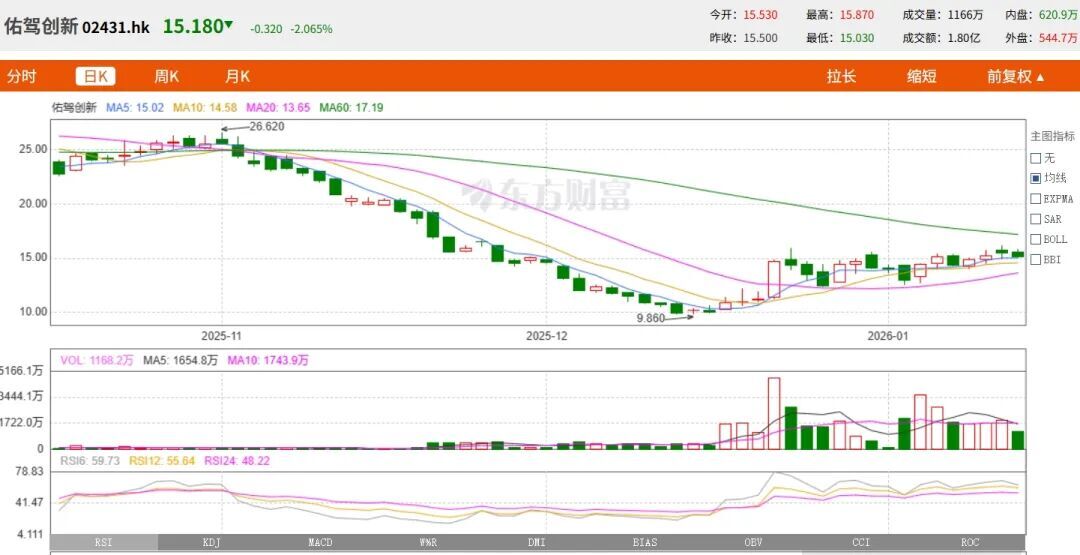Image resolution: width=1080 pixels, height=555 pixels.
Task: Click the 缩短 shorten button
Action: tap(922, 76)
